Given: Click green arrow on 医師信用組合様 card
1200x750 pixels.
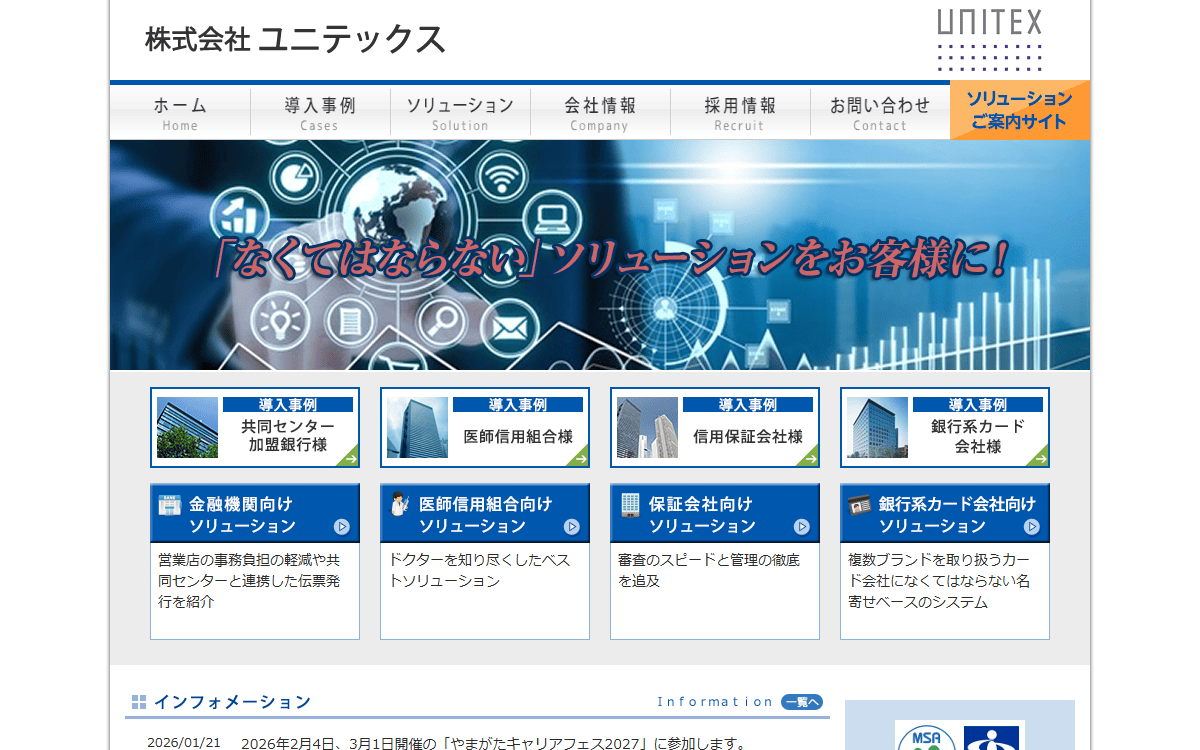Looking at the screenshot, I should coord(579,458).
